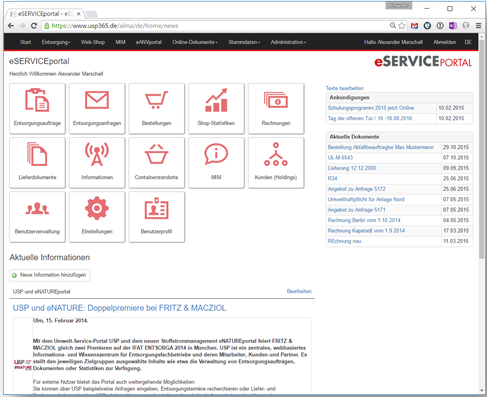Click the Neue Information hinzufügen button
The width and height of the screenshot is (487, 397).
click(50, 275)
